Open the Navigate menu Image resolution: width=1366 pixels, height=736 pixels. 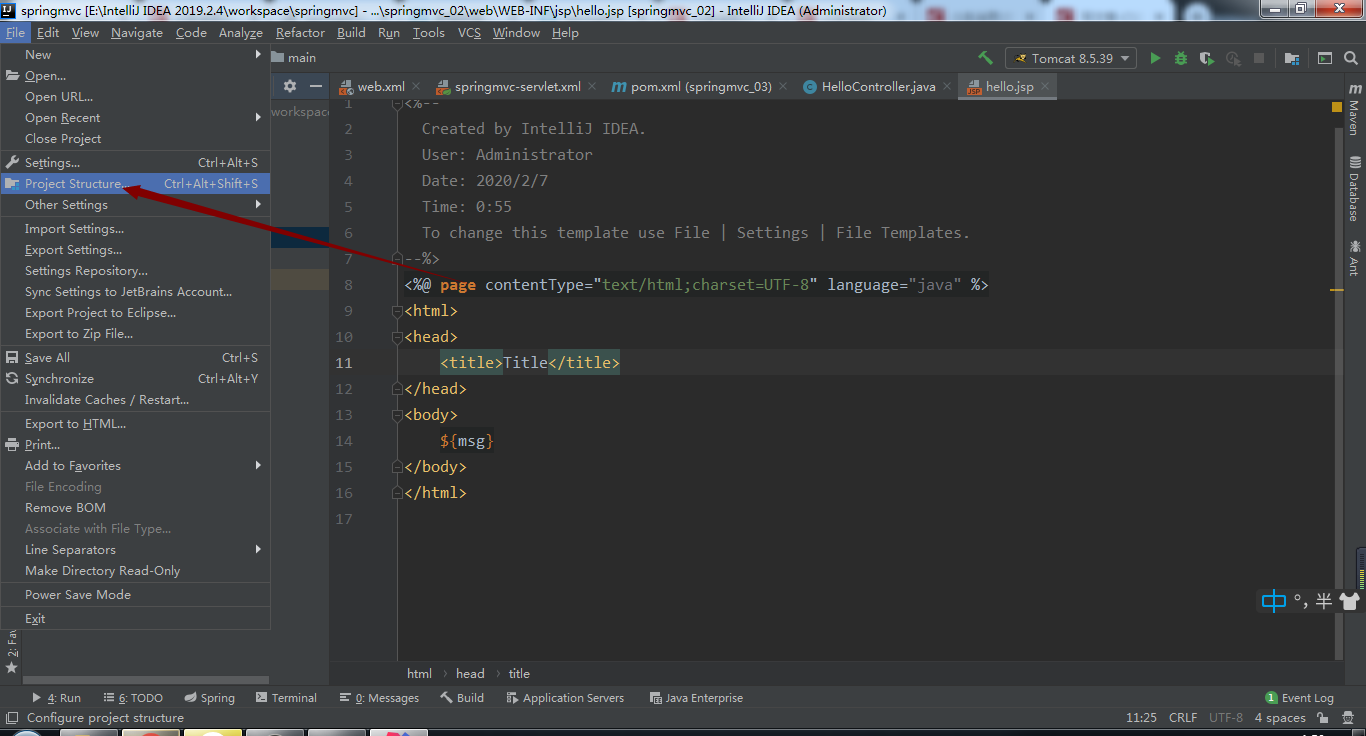click(x=137, y=32)
